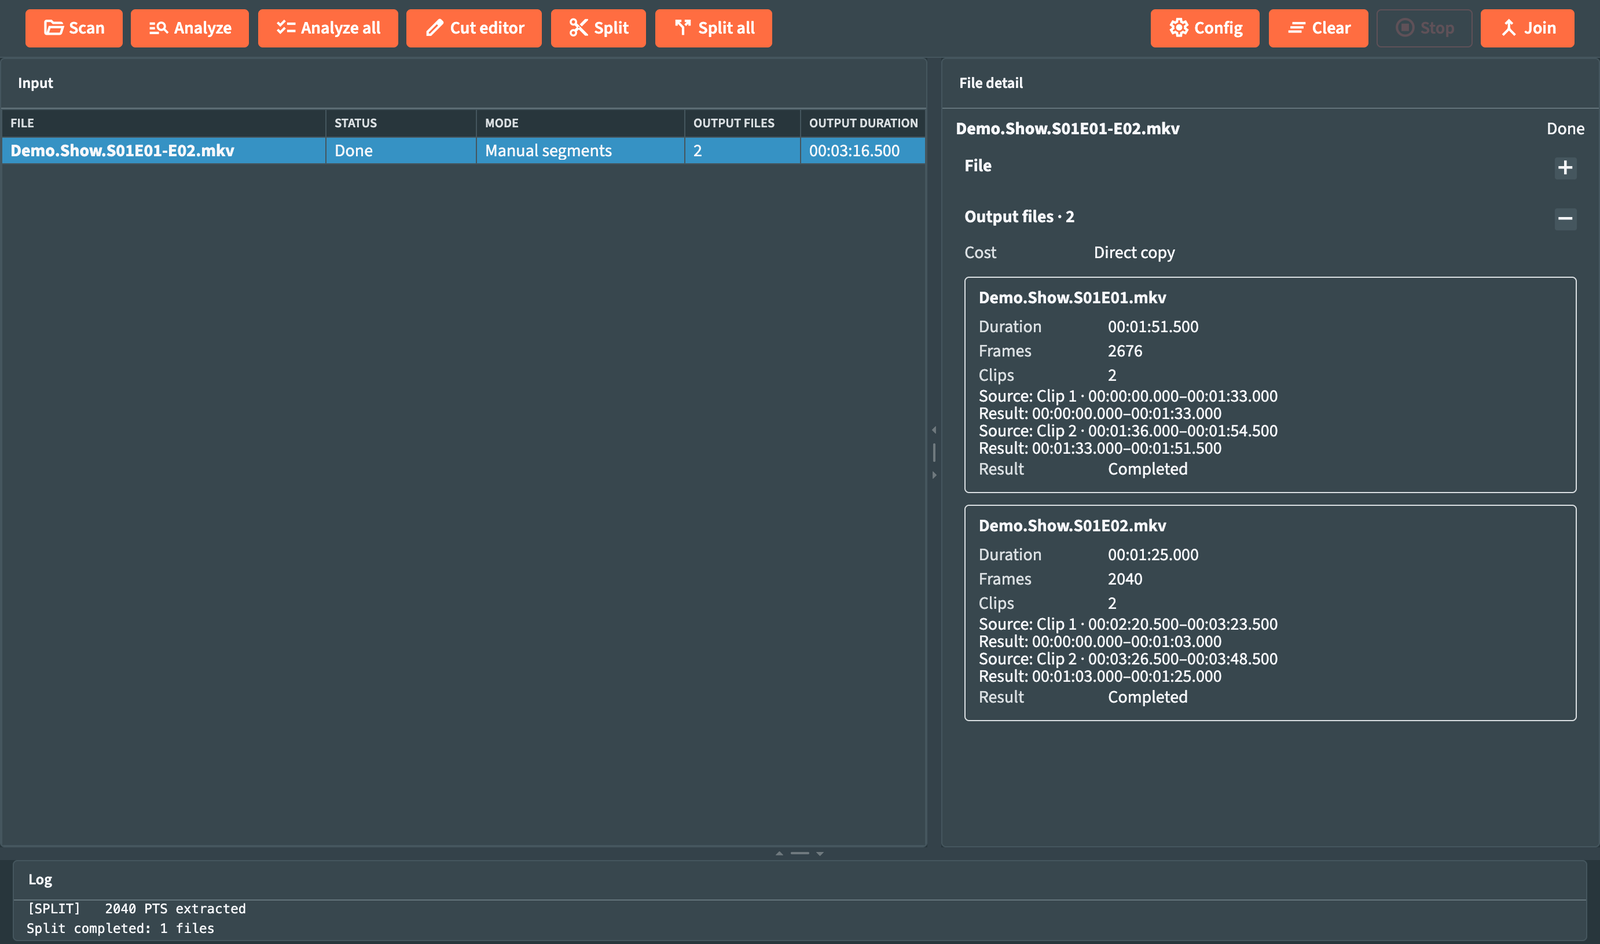1600x944 pixels.
Task: Split the selected file
Action: point(598,28)
